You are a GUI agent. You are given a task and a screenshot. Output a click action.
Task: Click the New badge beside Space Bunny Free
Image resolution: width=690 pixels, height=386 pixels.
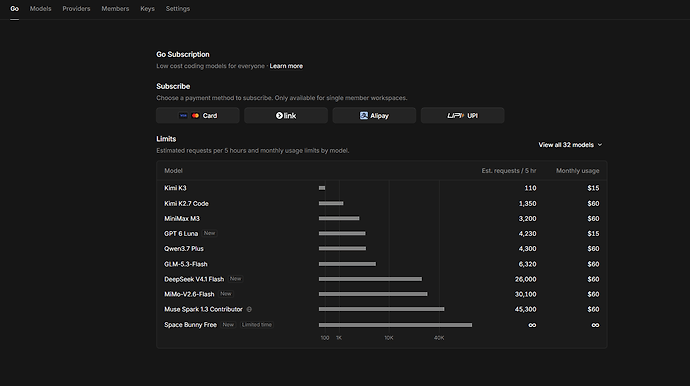(228, 325)
